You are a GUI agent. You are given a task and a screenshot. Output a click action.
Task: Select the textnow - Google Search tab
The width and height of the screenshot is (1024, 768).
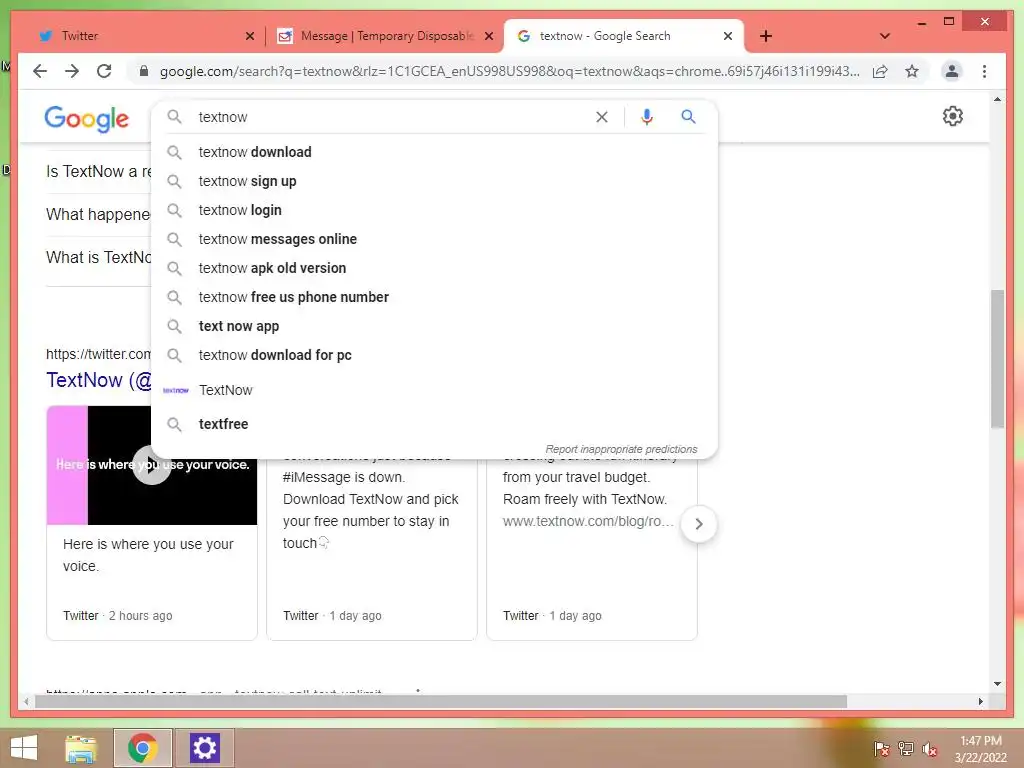pyautogui.click(x=624, y=36)
